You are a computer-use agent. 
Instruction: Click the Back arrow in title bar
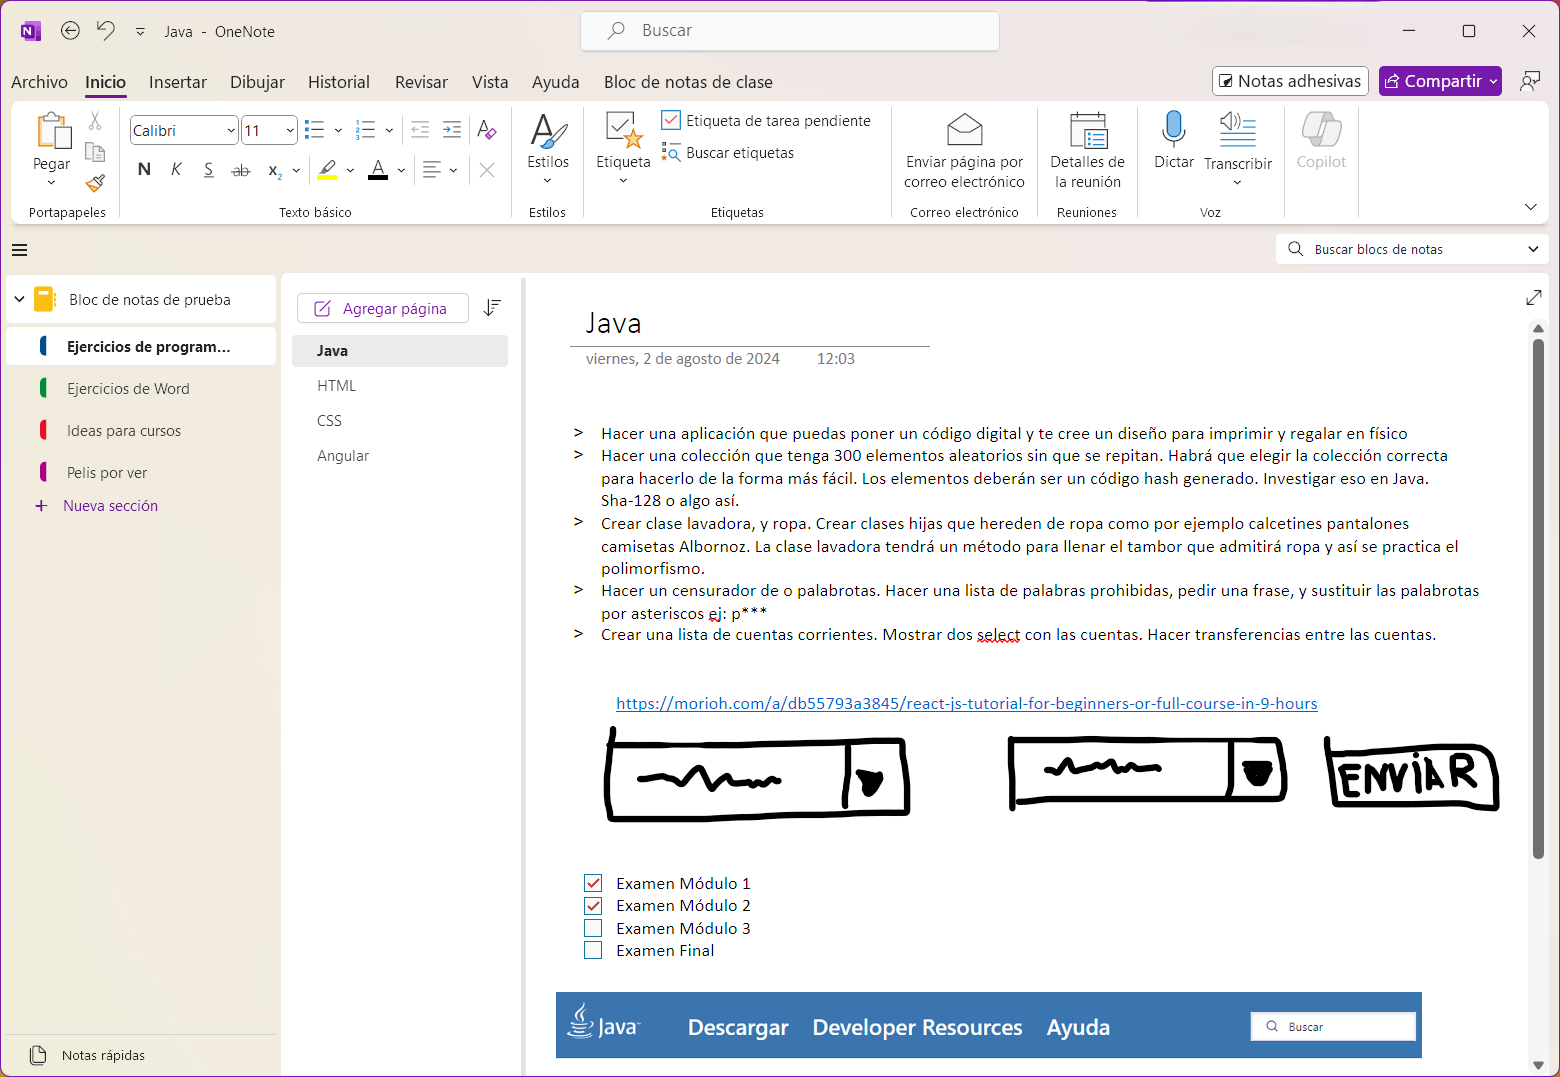(70, 31)
